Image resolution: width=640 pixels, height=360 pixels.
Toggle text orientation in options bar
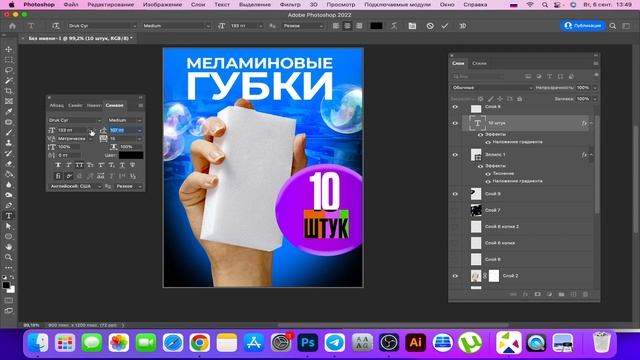tap(56, 26)
